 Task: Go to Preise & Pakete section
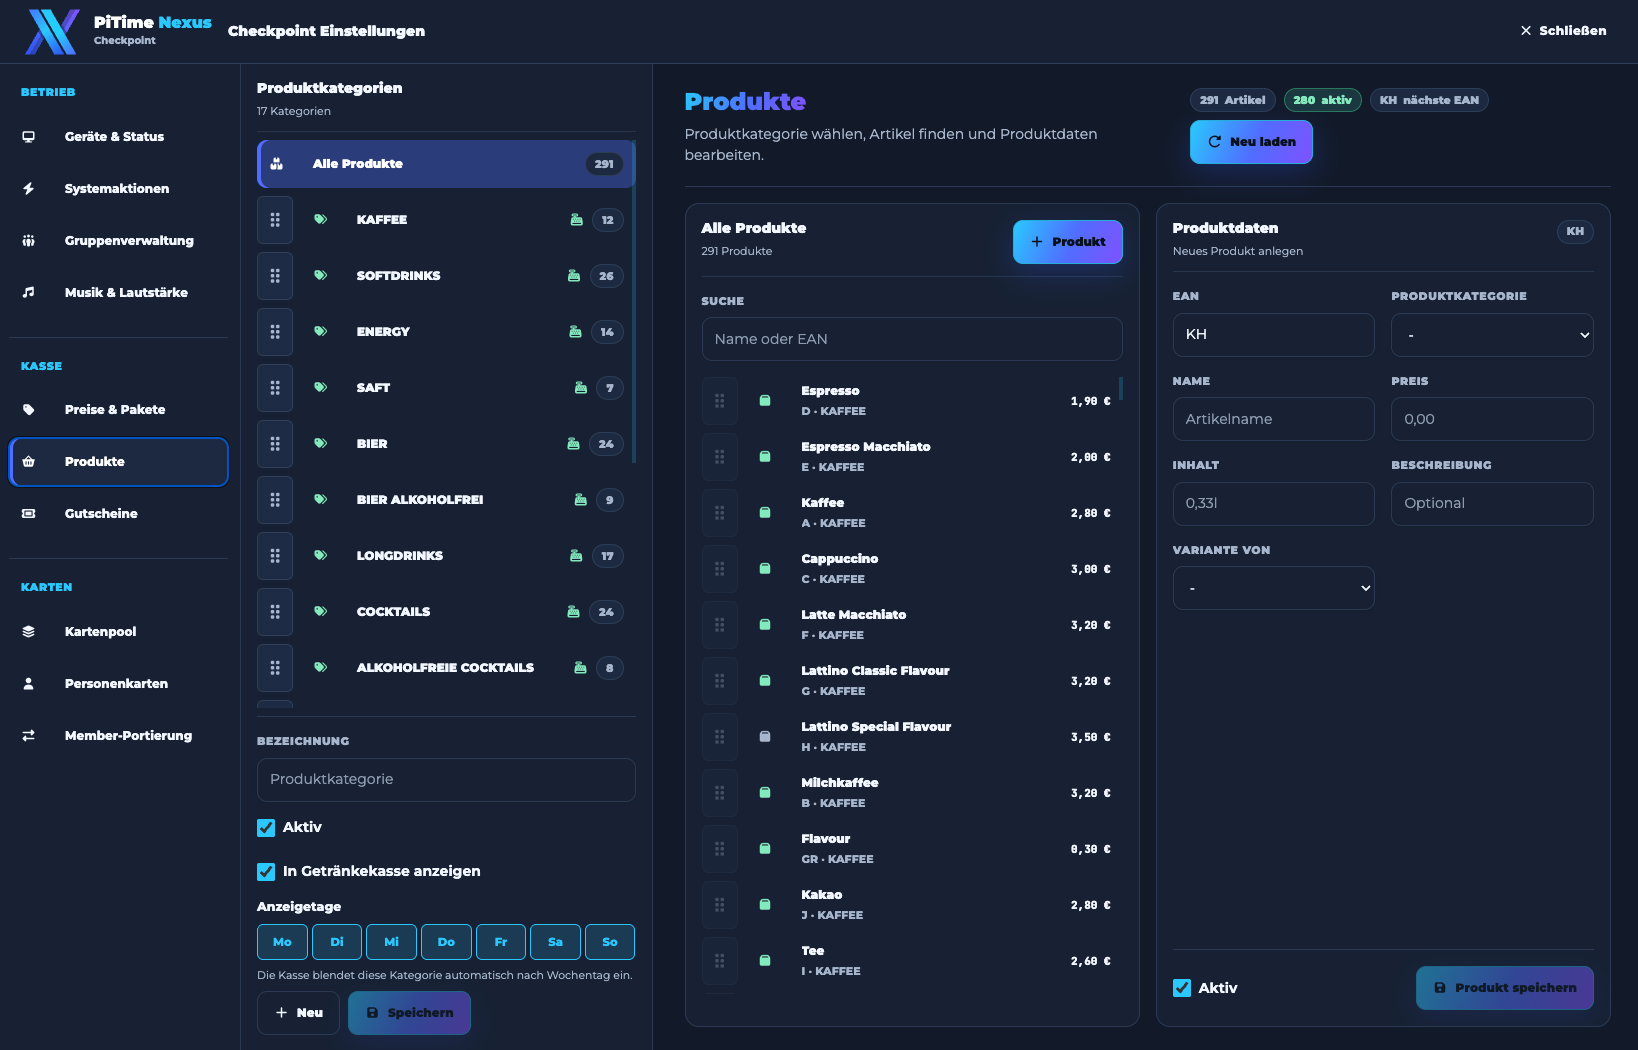pos(119,410)
